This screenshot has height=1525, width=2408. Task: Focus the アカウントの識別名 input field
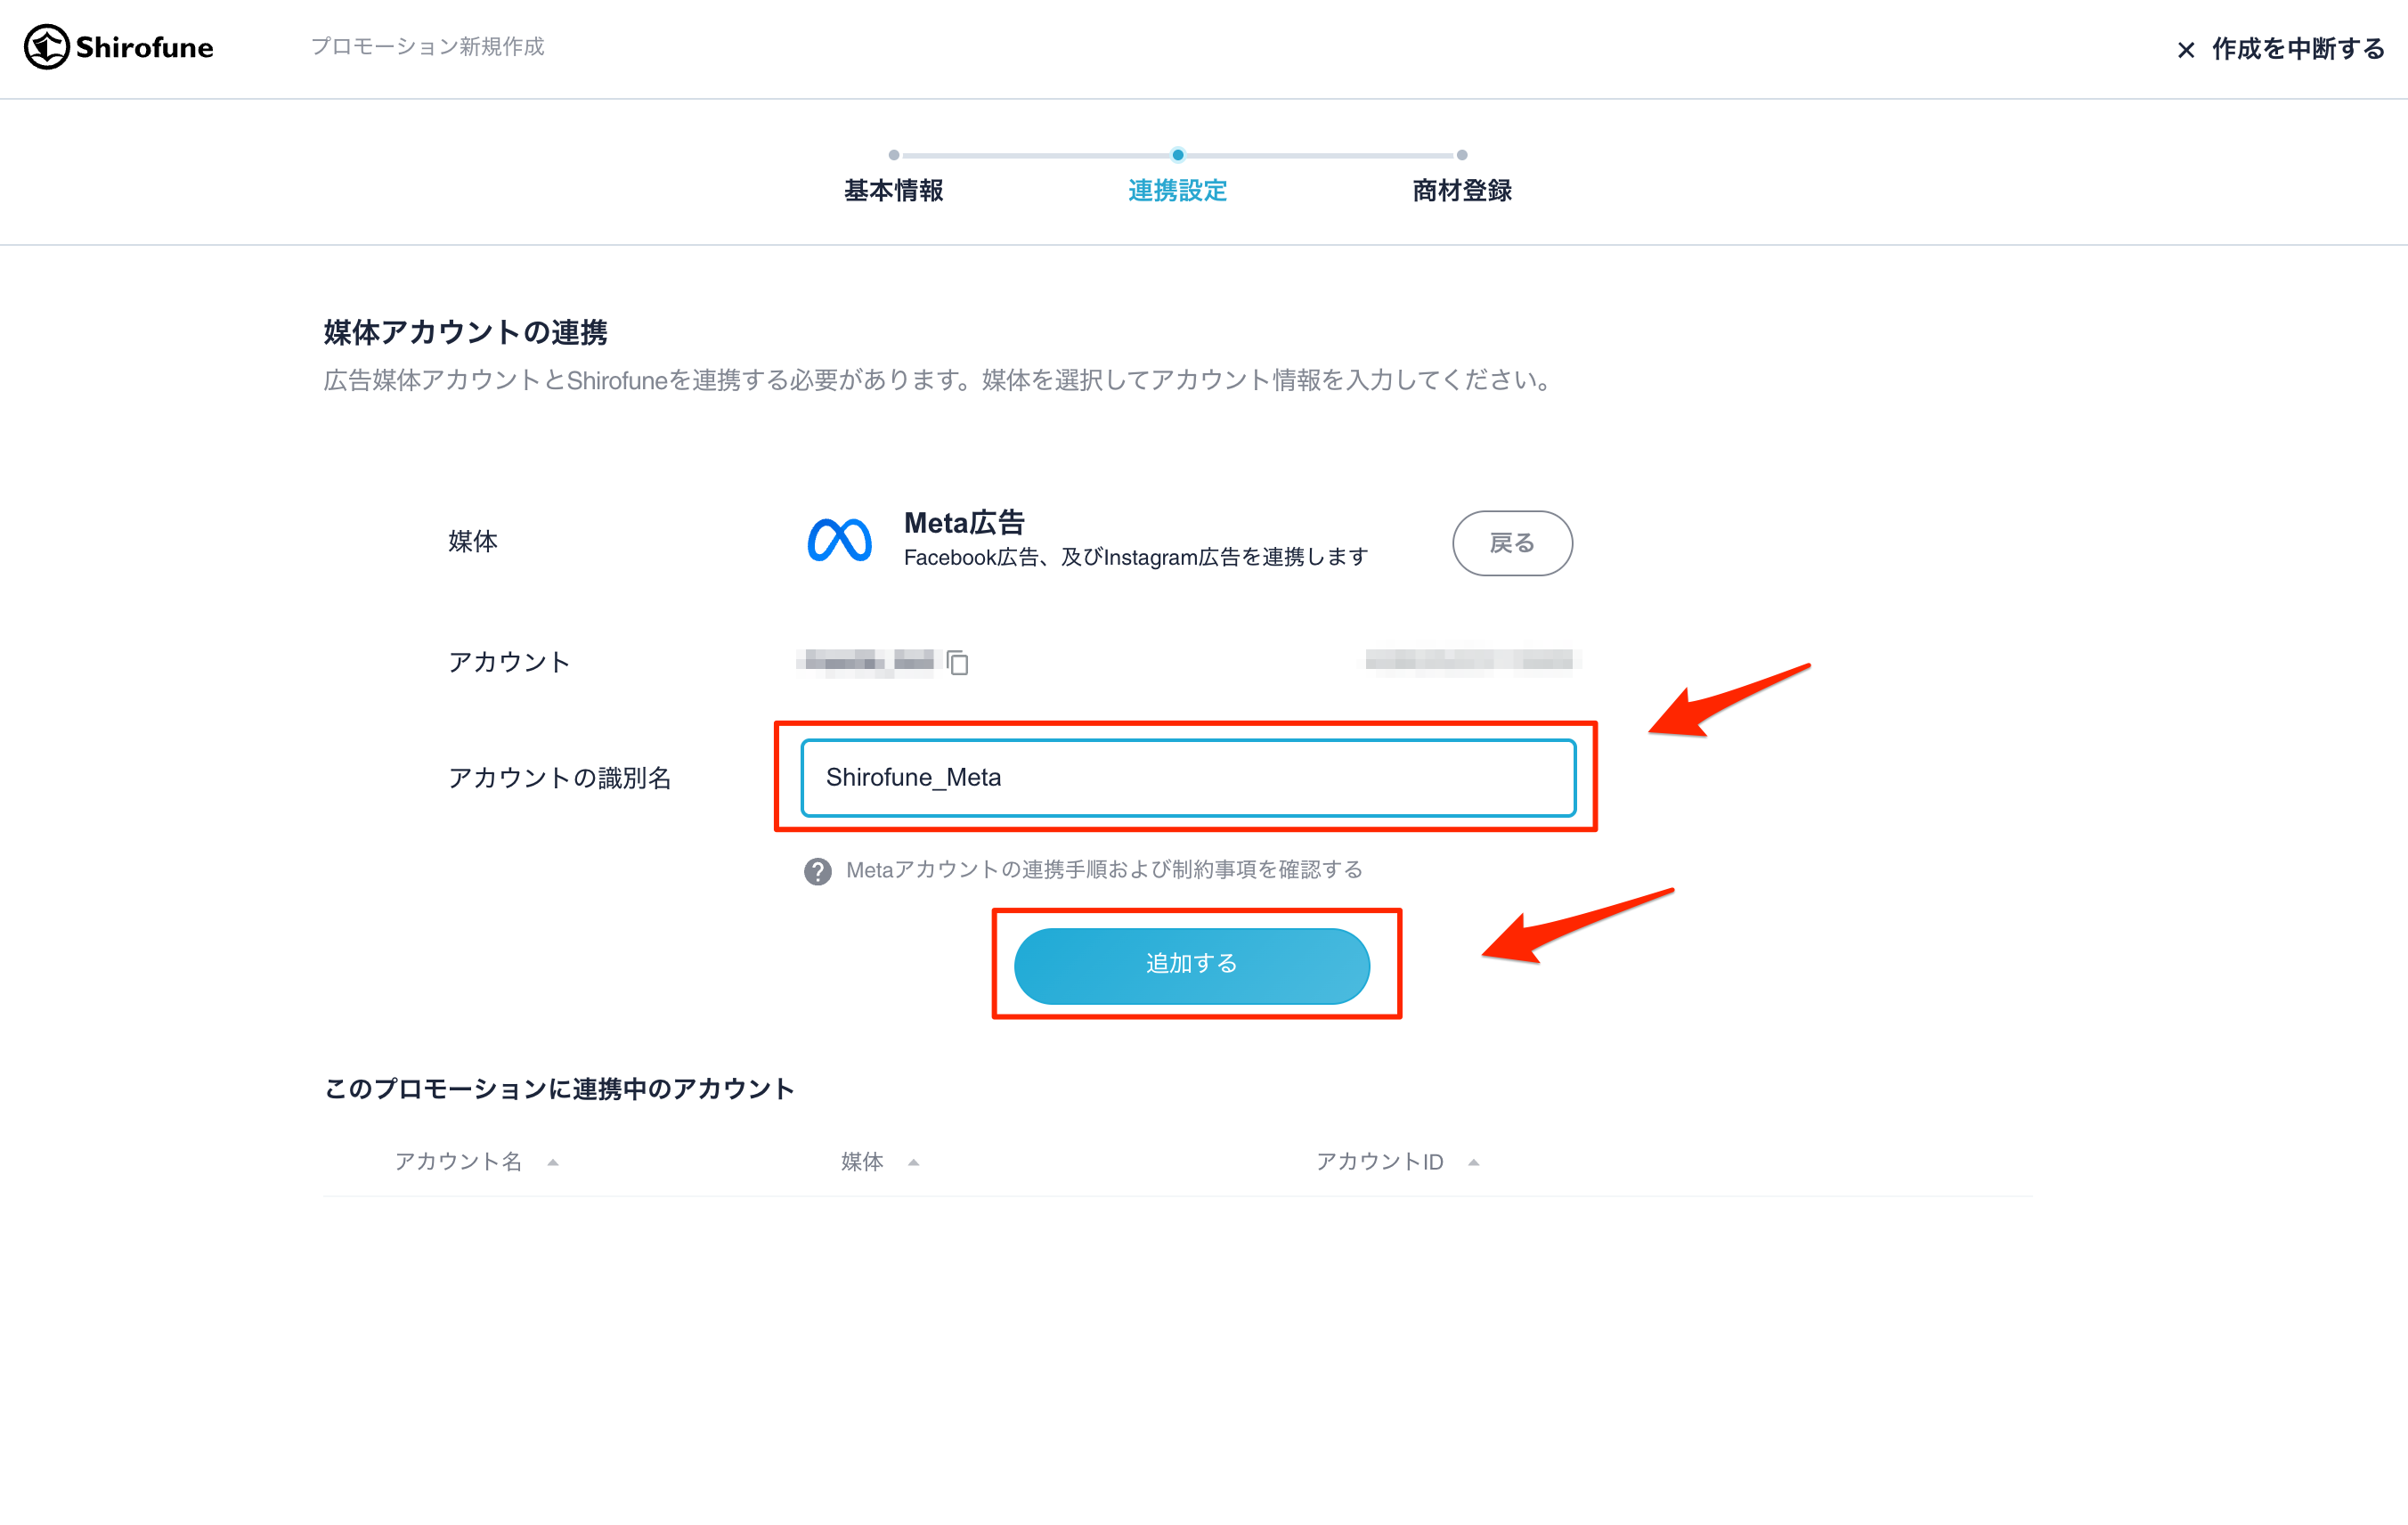(x=1188, y=778)
